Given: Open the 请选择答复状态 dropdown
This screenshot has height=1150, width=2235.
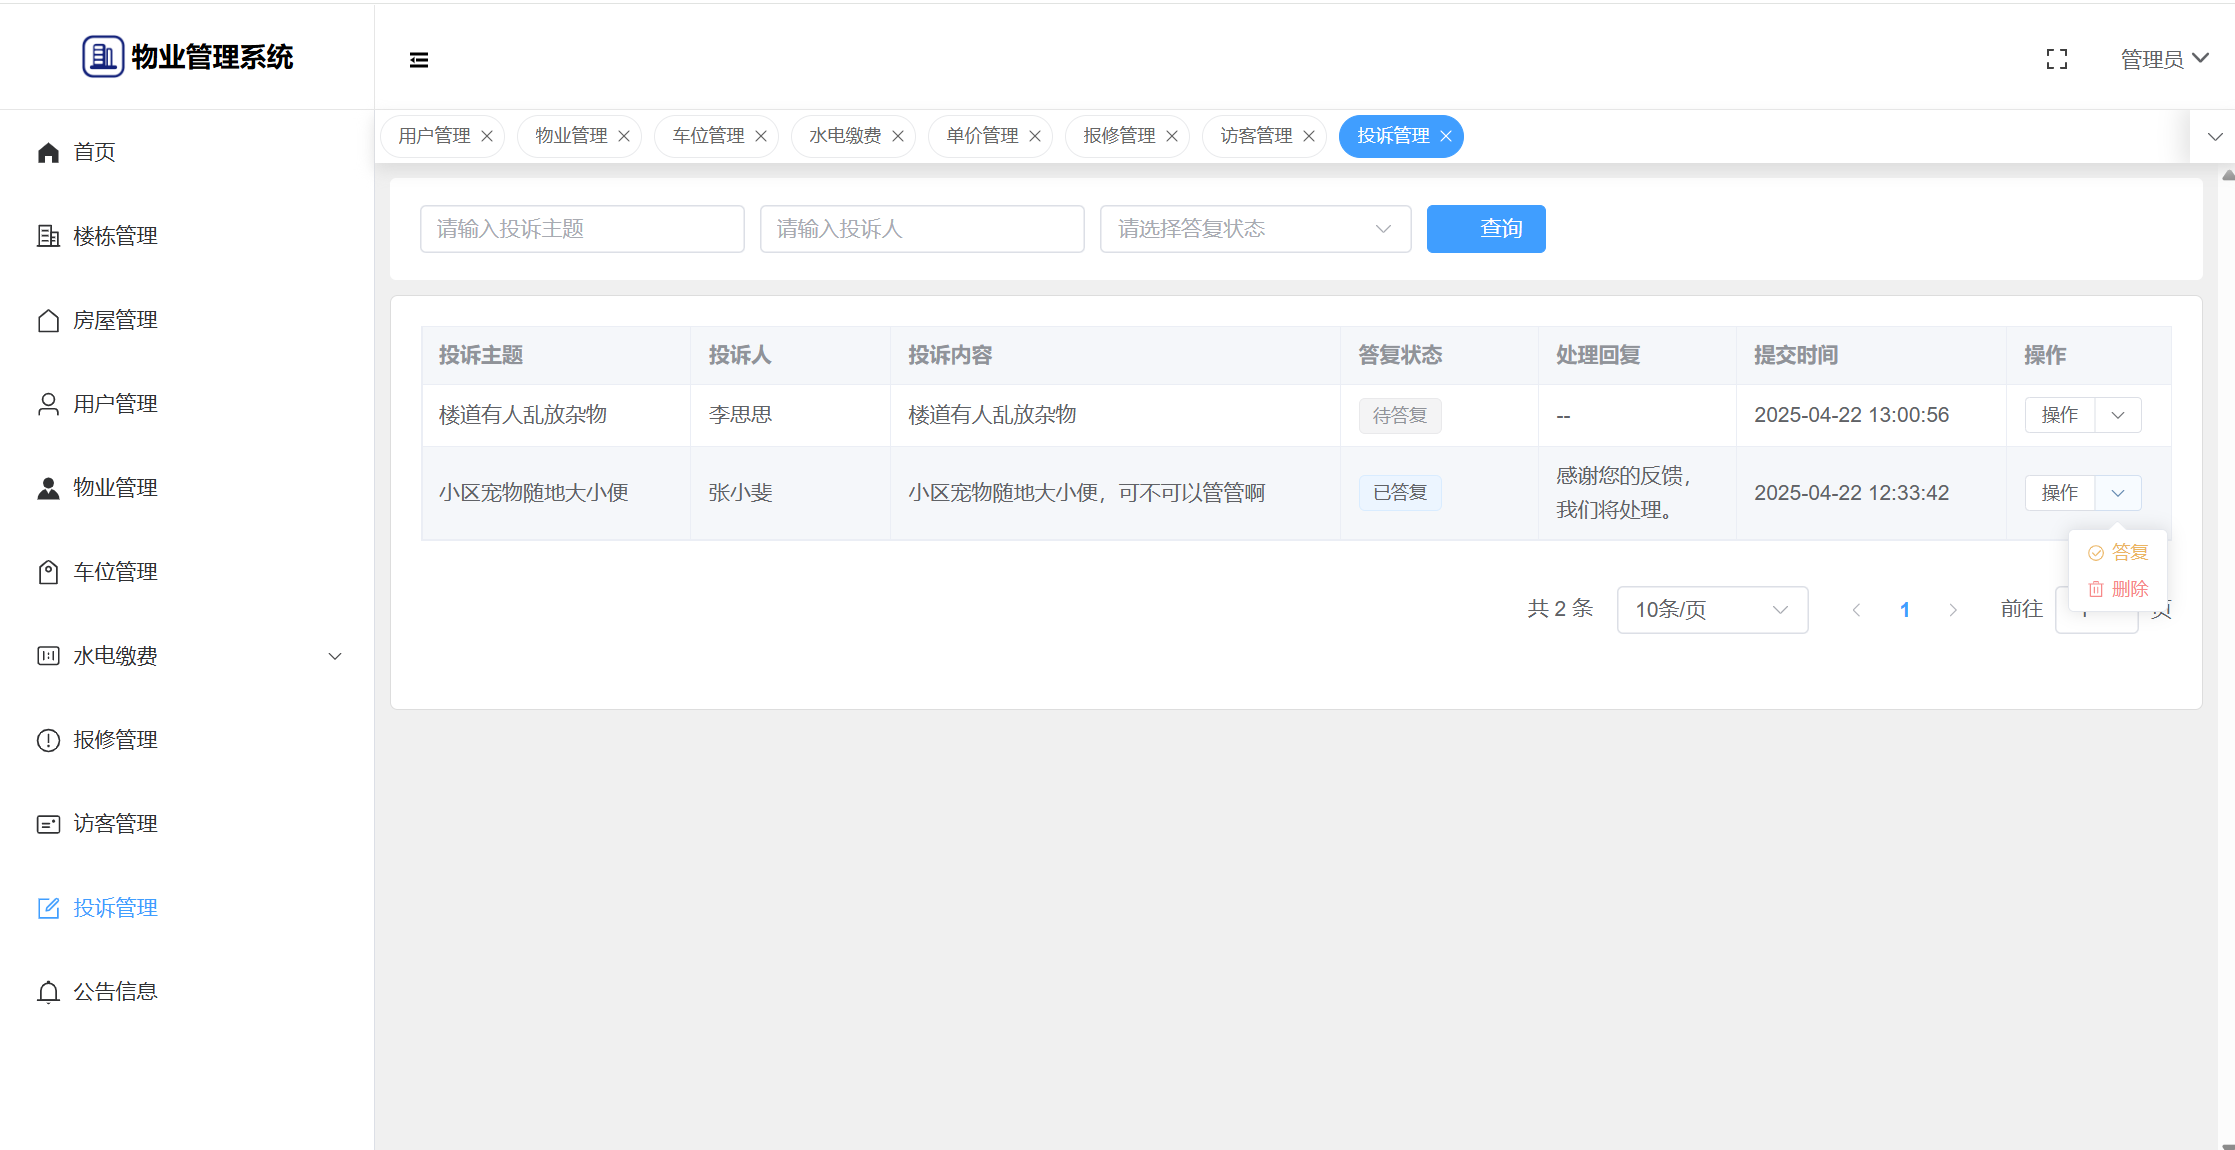Looking at the screenshot, I should click(x=1255, y=229).
